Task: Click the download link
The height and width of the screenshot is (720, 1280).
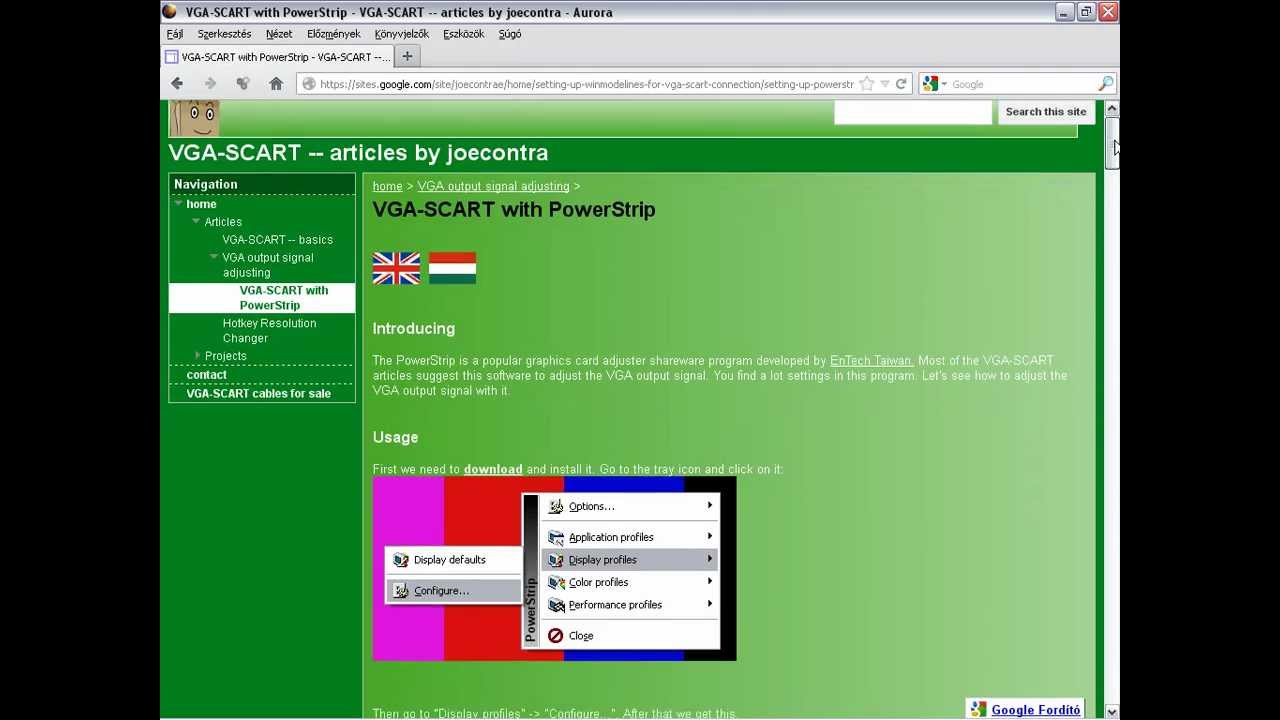Action: tap(493, 469)
